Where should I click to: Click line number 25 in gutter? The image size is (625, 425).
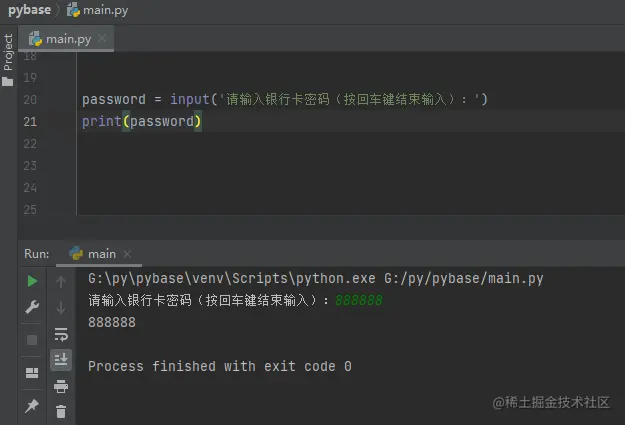pyautogui.click(x=30, y=210)
